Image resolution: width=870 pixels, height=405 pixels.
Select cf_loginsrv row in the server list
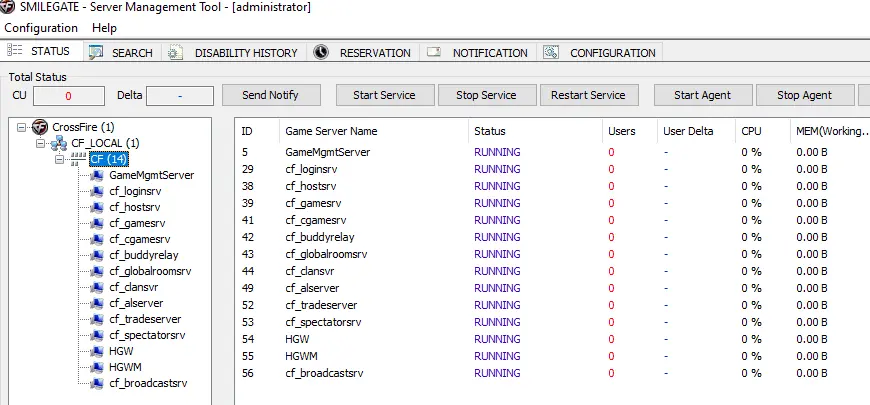(x=552, y=169)
